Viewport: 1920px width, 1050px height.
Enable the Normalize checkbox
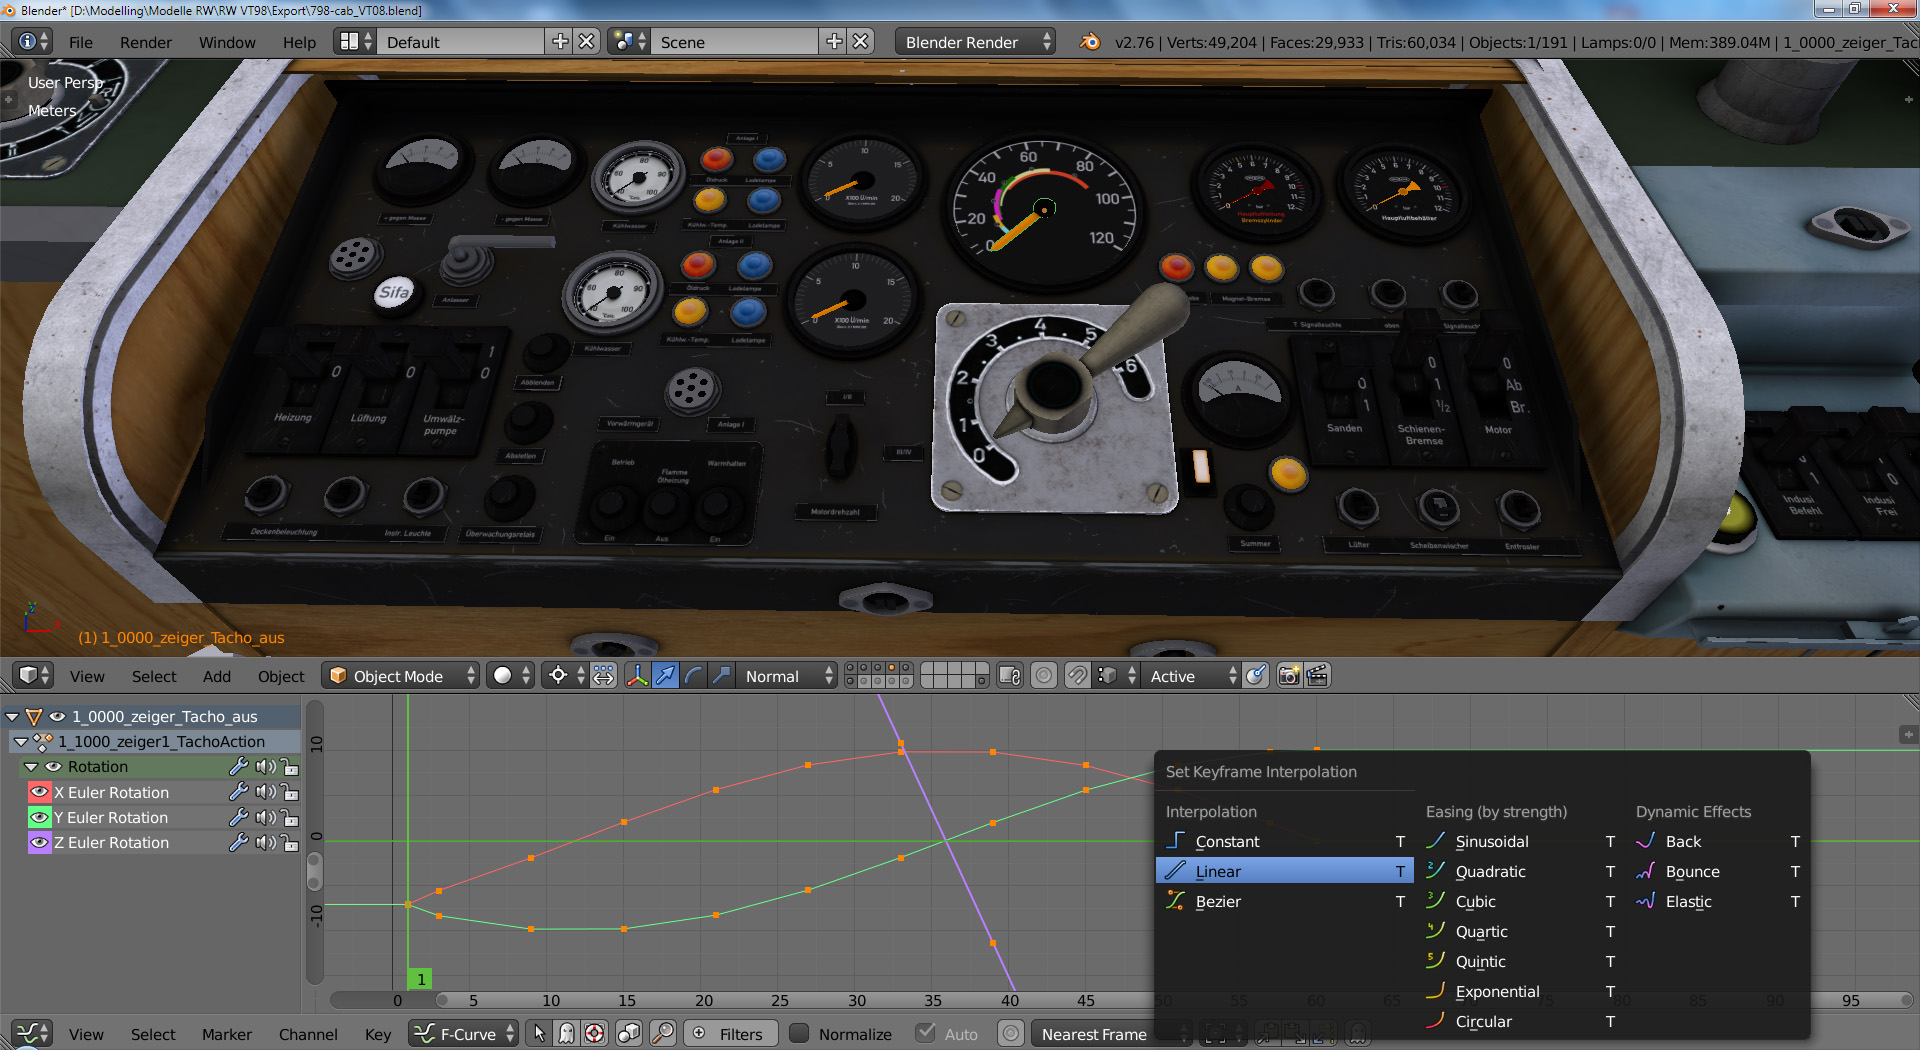(800, 1034)
